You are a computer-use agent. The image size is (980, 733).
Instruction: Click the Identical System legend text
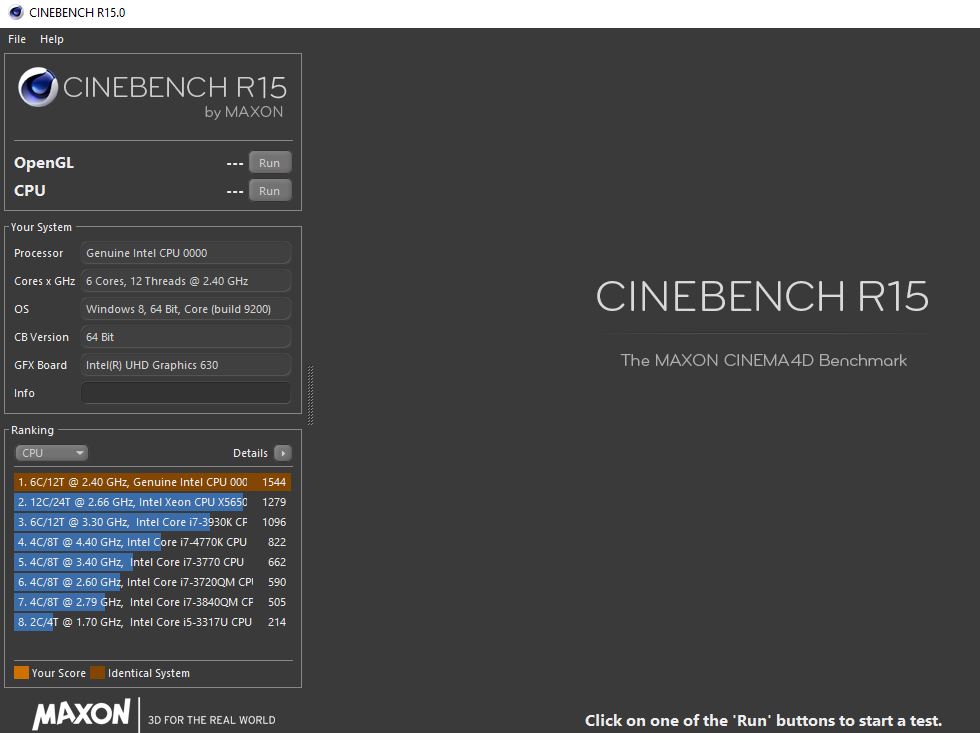[149, 673]
